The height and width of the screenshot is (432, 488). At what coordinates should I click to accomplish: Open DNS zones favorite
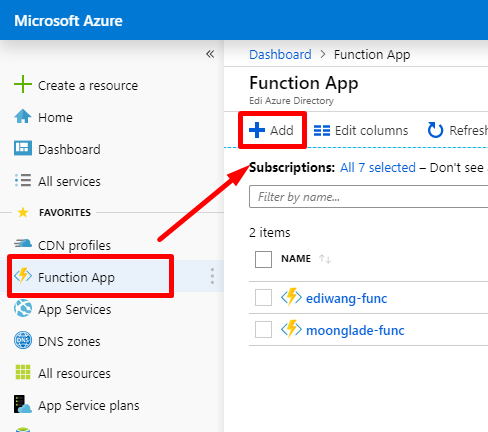pyautogui.click(x=69, y=342)
